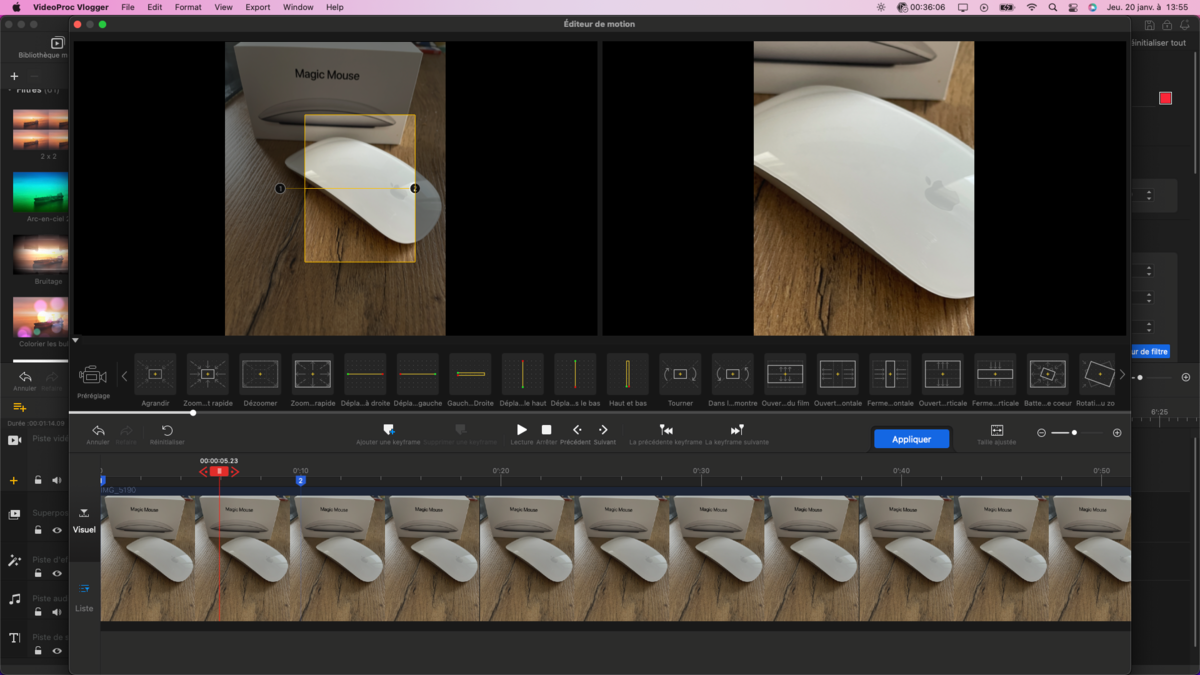Switch timeline to Liste view
Image resolution: width=1200 pixels, height=675 pixels.
(x=84, y=598)
